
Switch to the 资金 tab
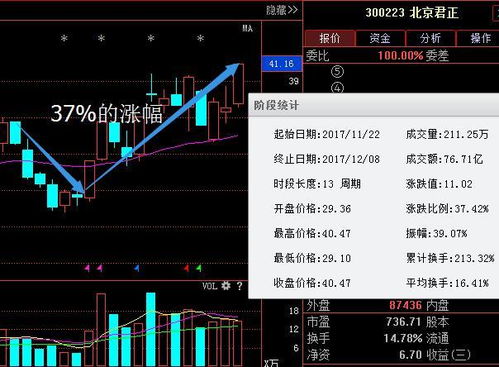point(380,38)
